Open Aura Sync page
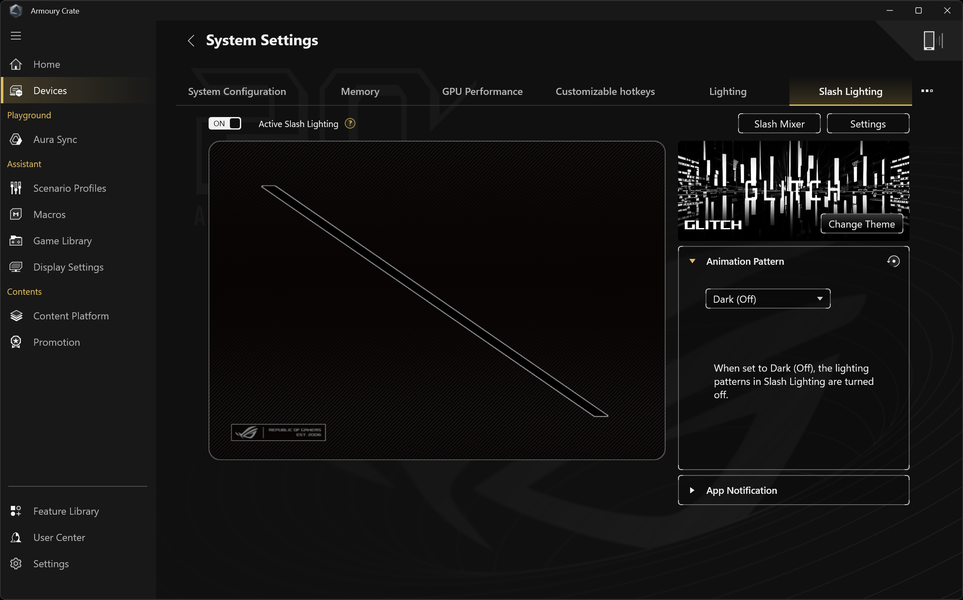The height and width of the screenshot is (600, 963). 55,139
